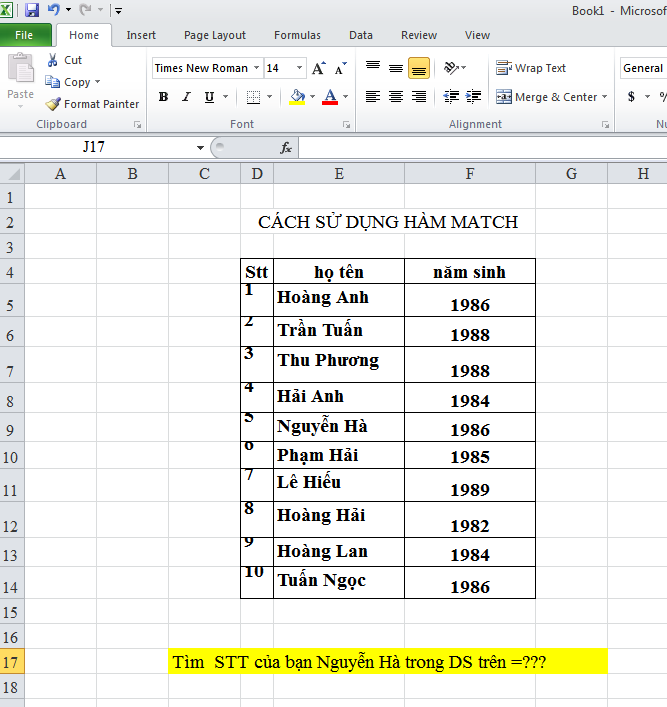Toggle Underline formatting

209,97
